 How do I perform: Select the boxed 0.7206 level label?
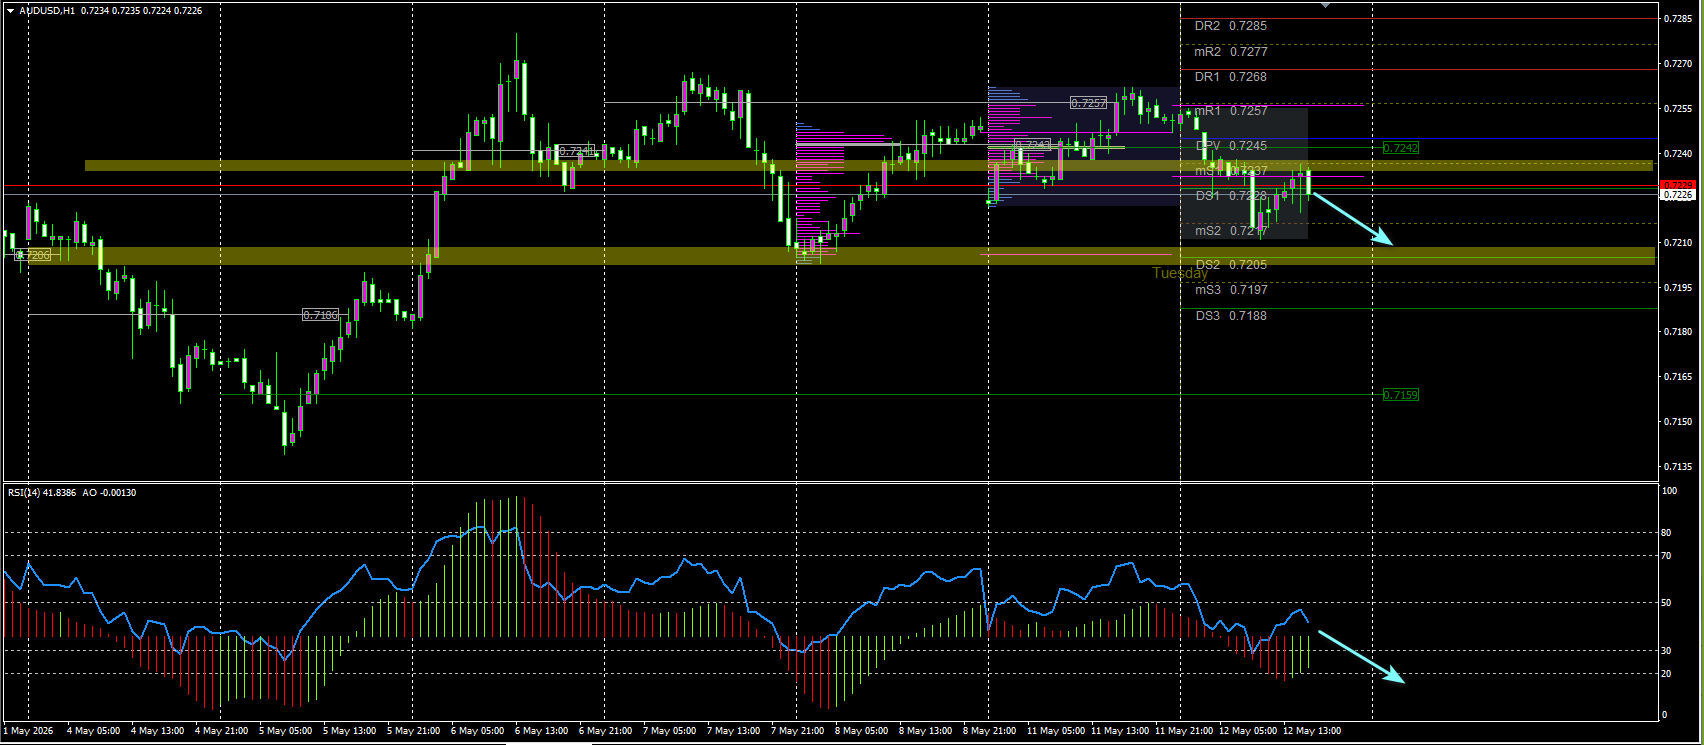click(x=33, y=255)
